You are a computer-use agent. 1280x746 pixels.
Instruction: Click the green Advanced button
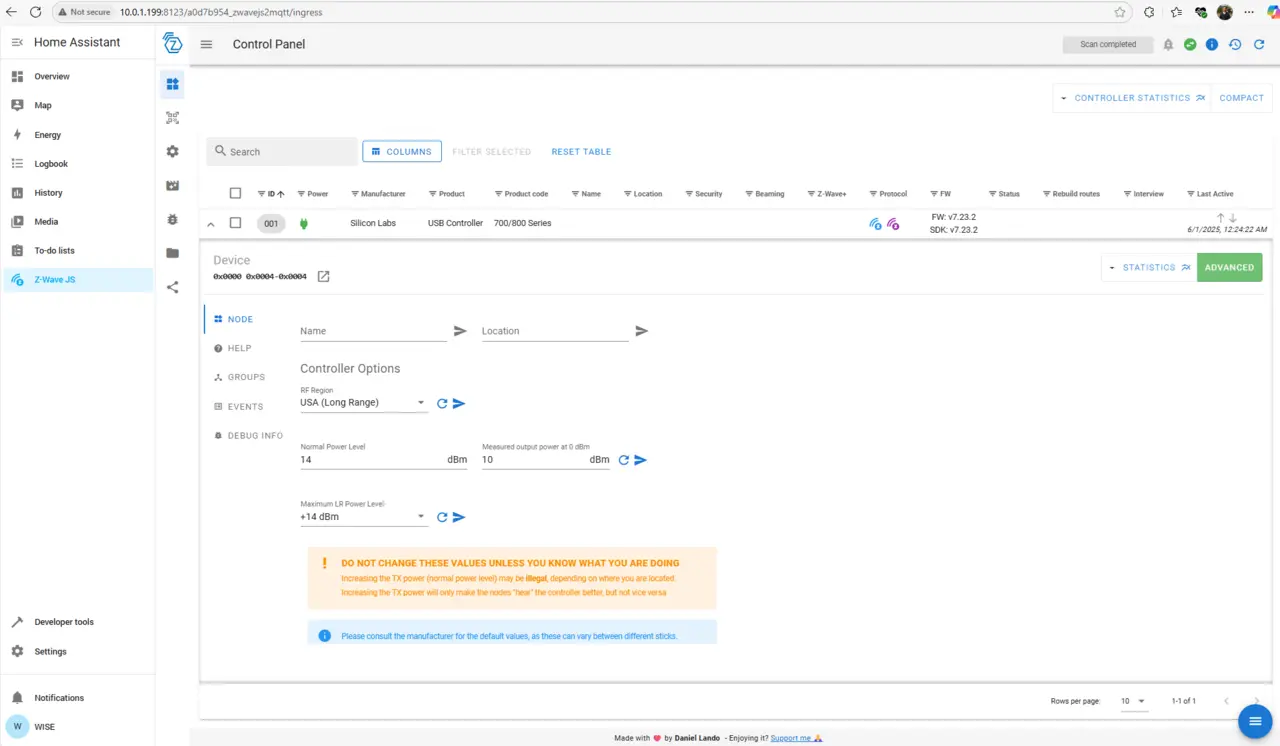pos(1229,267)
